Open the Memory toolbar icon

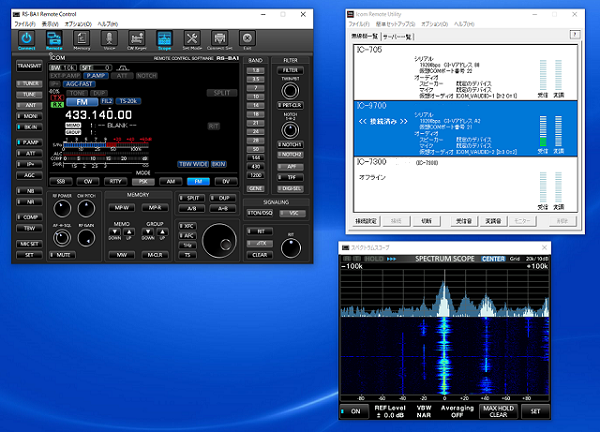(x=82, y=39)
